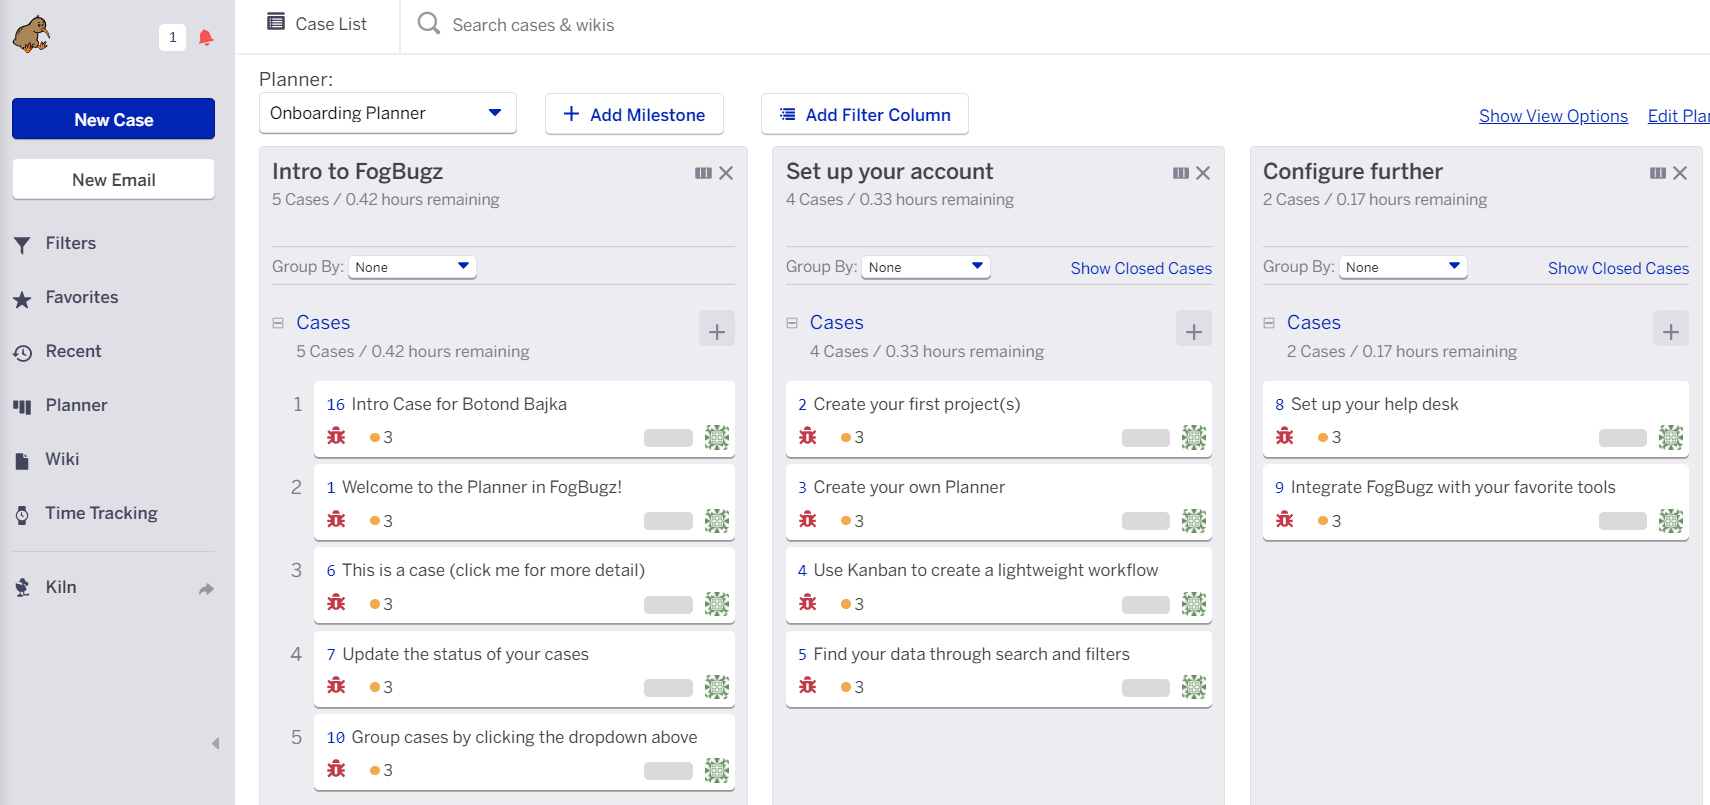Show Closed Cases in Configure further

1618,268
